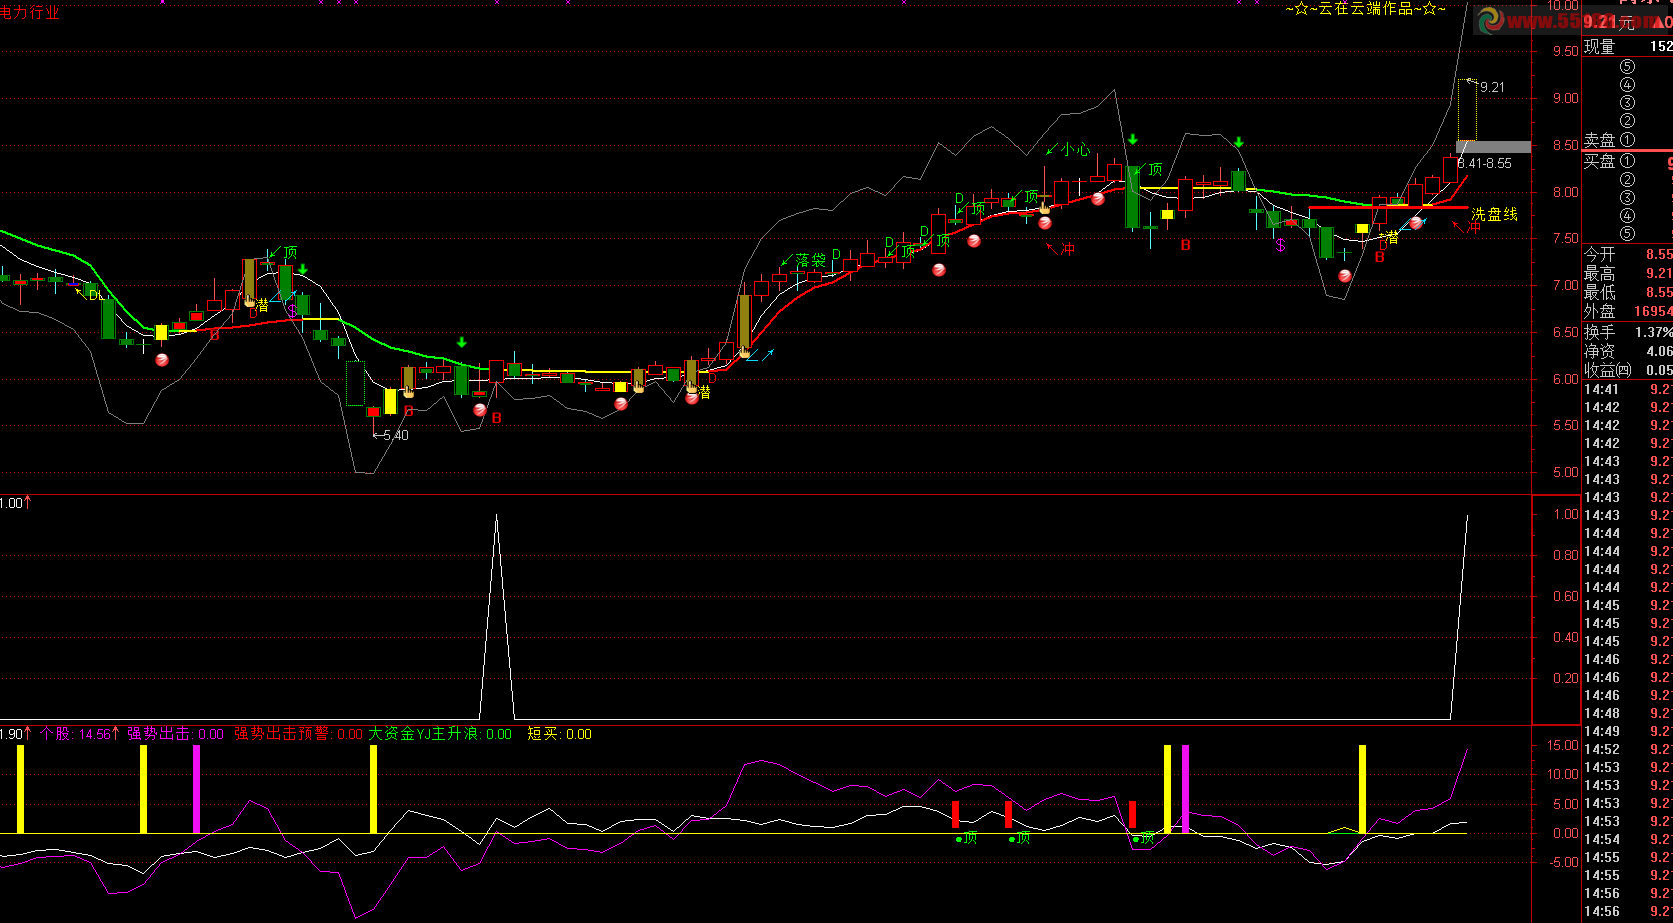
Task: Click the 8.41-8.55 gap range label
Action: pos(1485,163)
